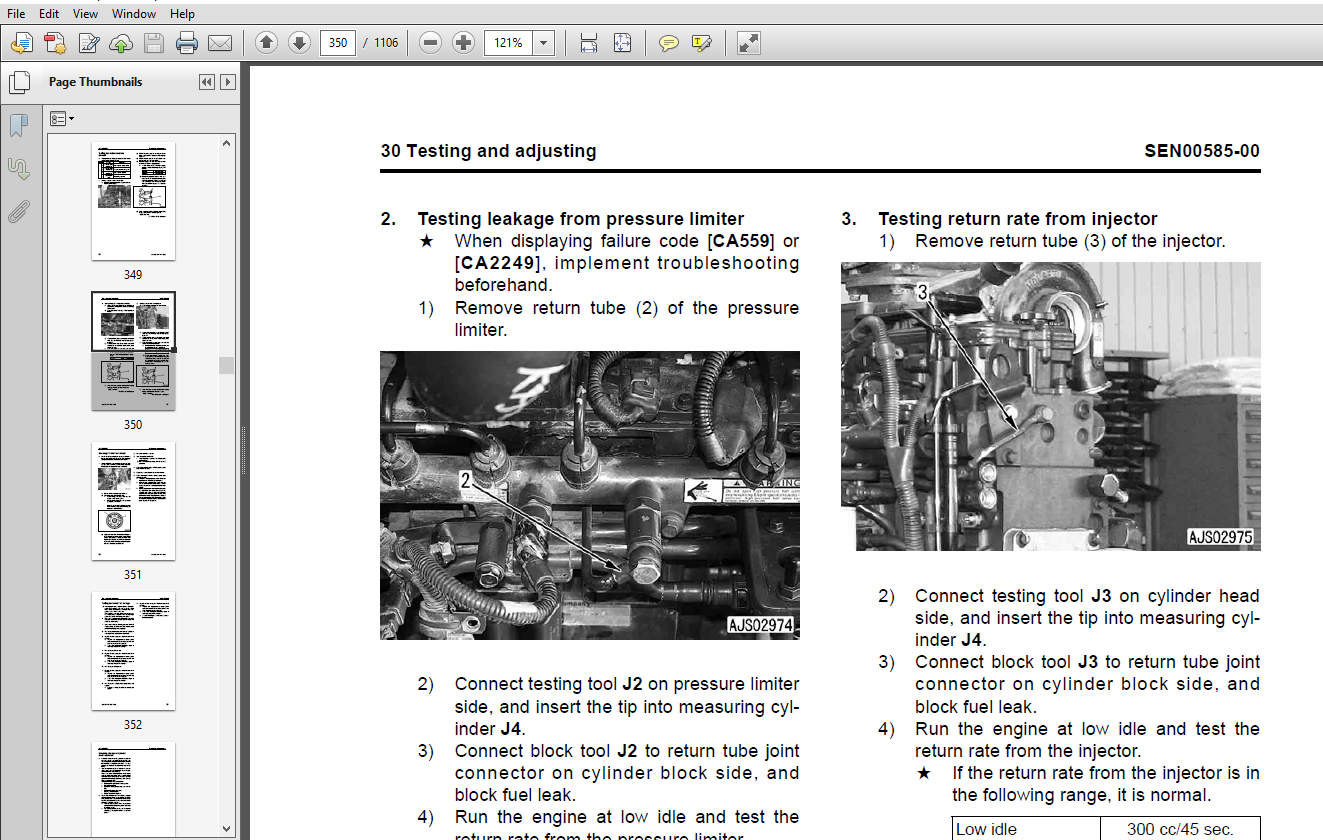Image resolution: width=1323 pixels, height=840 pixels.
Task: Click the Create PDF toolbar icon
Action: point(55,43)
